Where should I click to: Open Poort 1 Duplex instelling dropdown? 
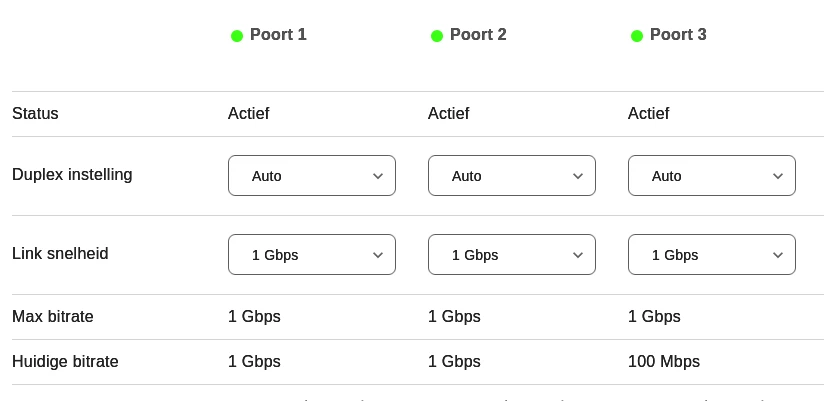tap(312, 176)
